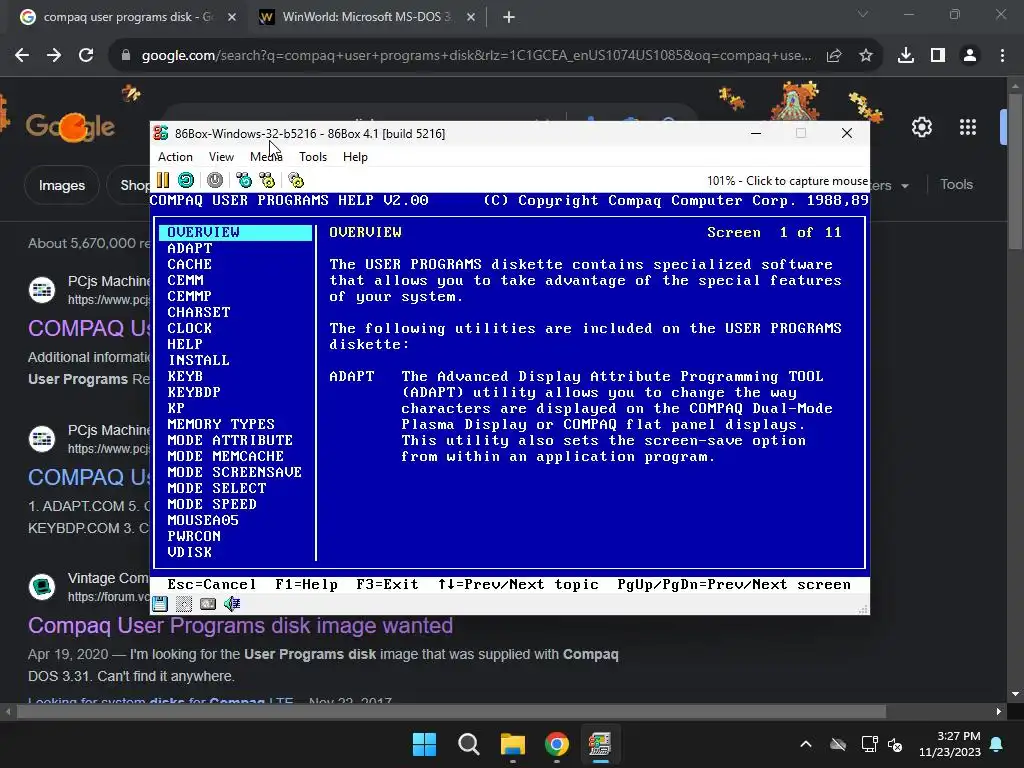Screen dimensions: 1024x768
Task: Click Images filter in Google results
Action: [61, 185]
